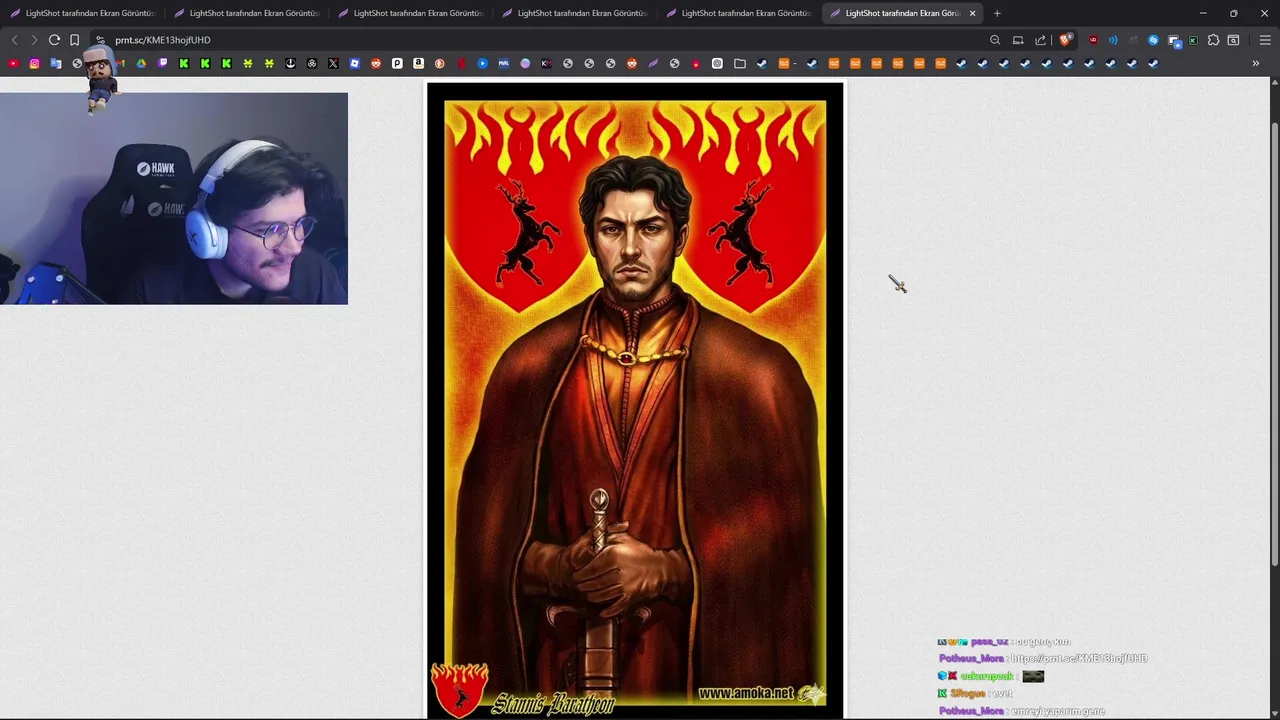Open the Extensions puzzle-piece menu
This screenshot has width=1280, height=720.
click(1213, 40)
